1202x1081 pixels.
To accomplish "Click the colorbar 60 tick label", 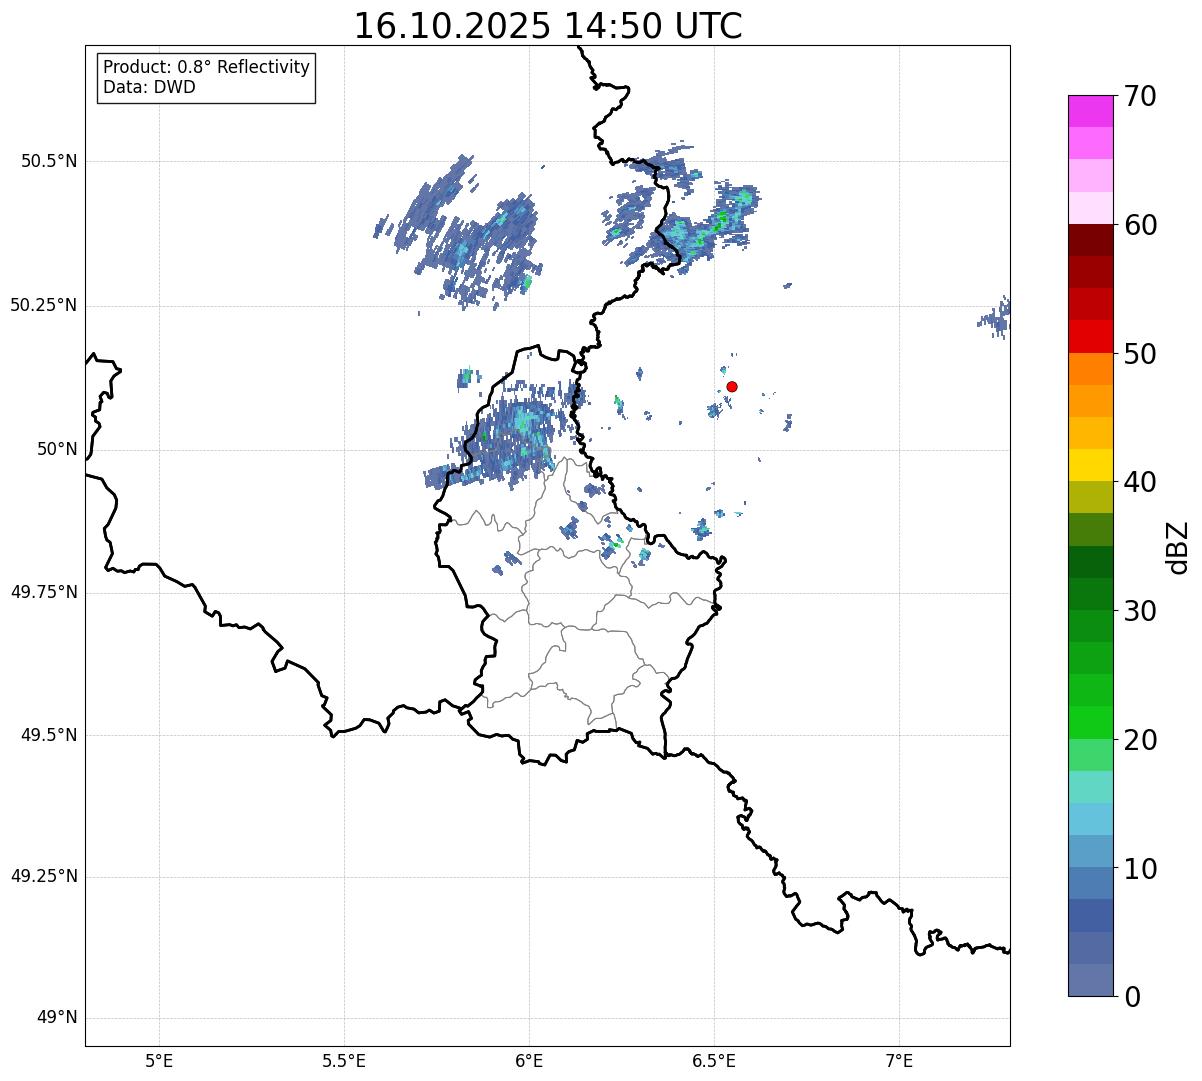I will pos(1140,225).
